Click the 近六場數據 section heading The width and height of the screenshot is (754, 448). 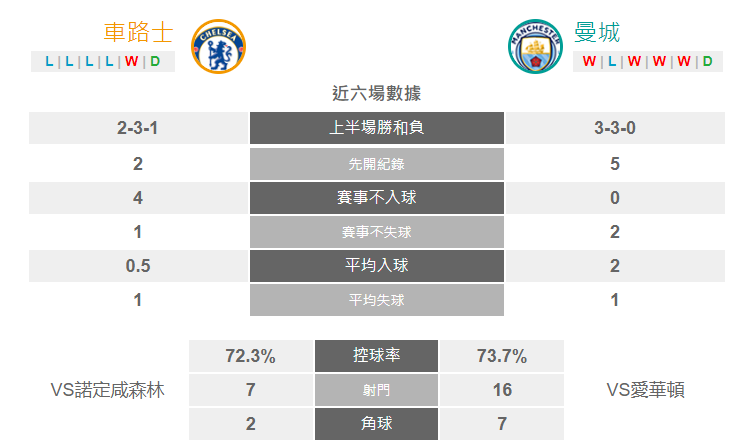pos(377,93)
